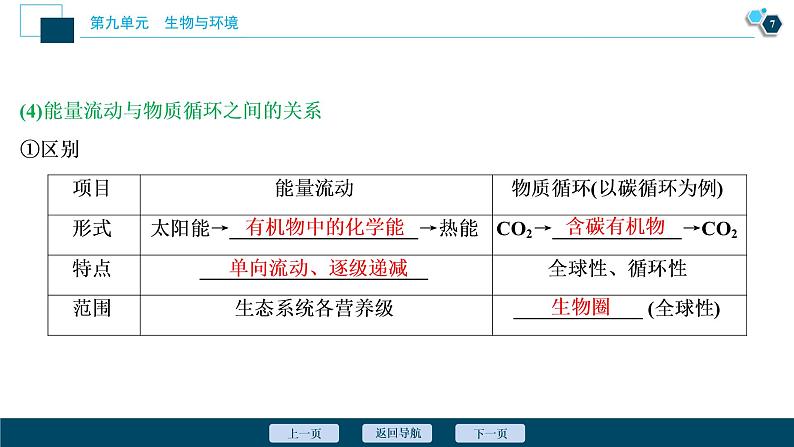
Task: Click the dark blue square logo
Action: [57, 30]
